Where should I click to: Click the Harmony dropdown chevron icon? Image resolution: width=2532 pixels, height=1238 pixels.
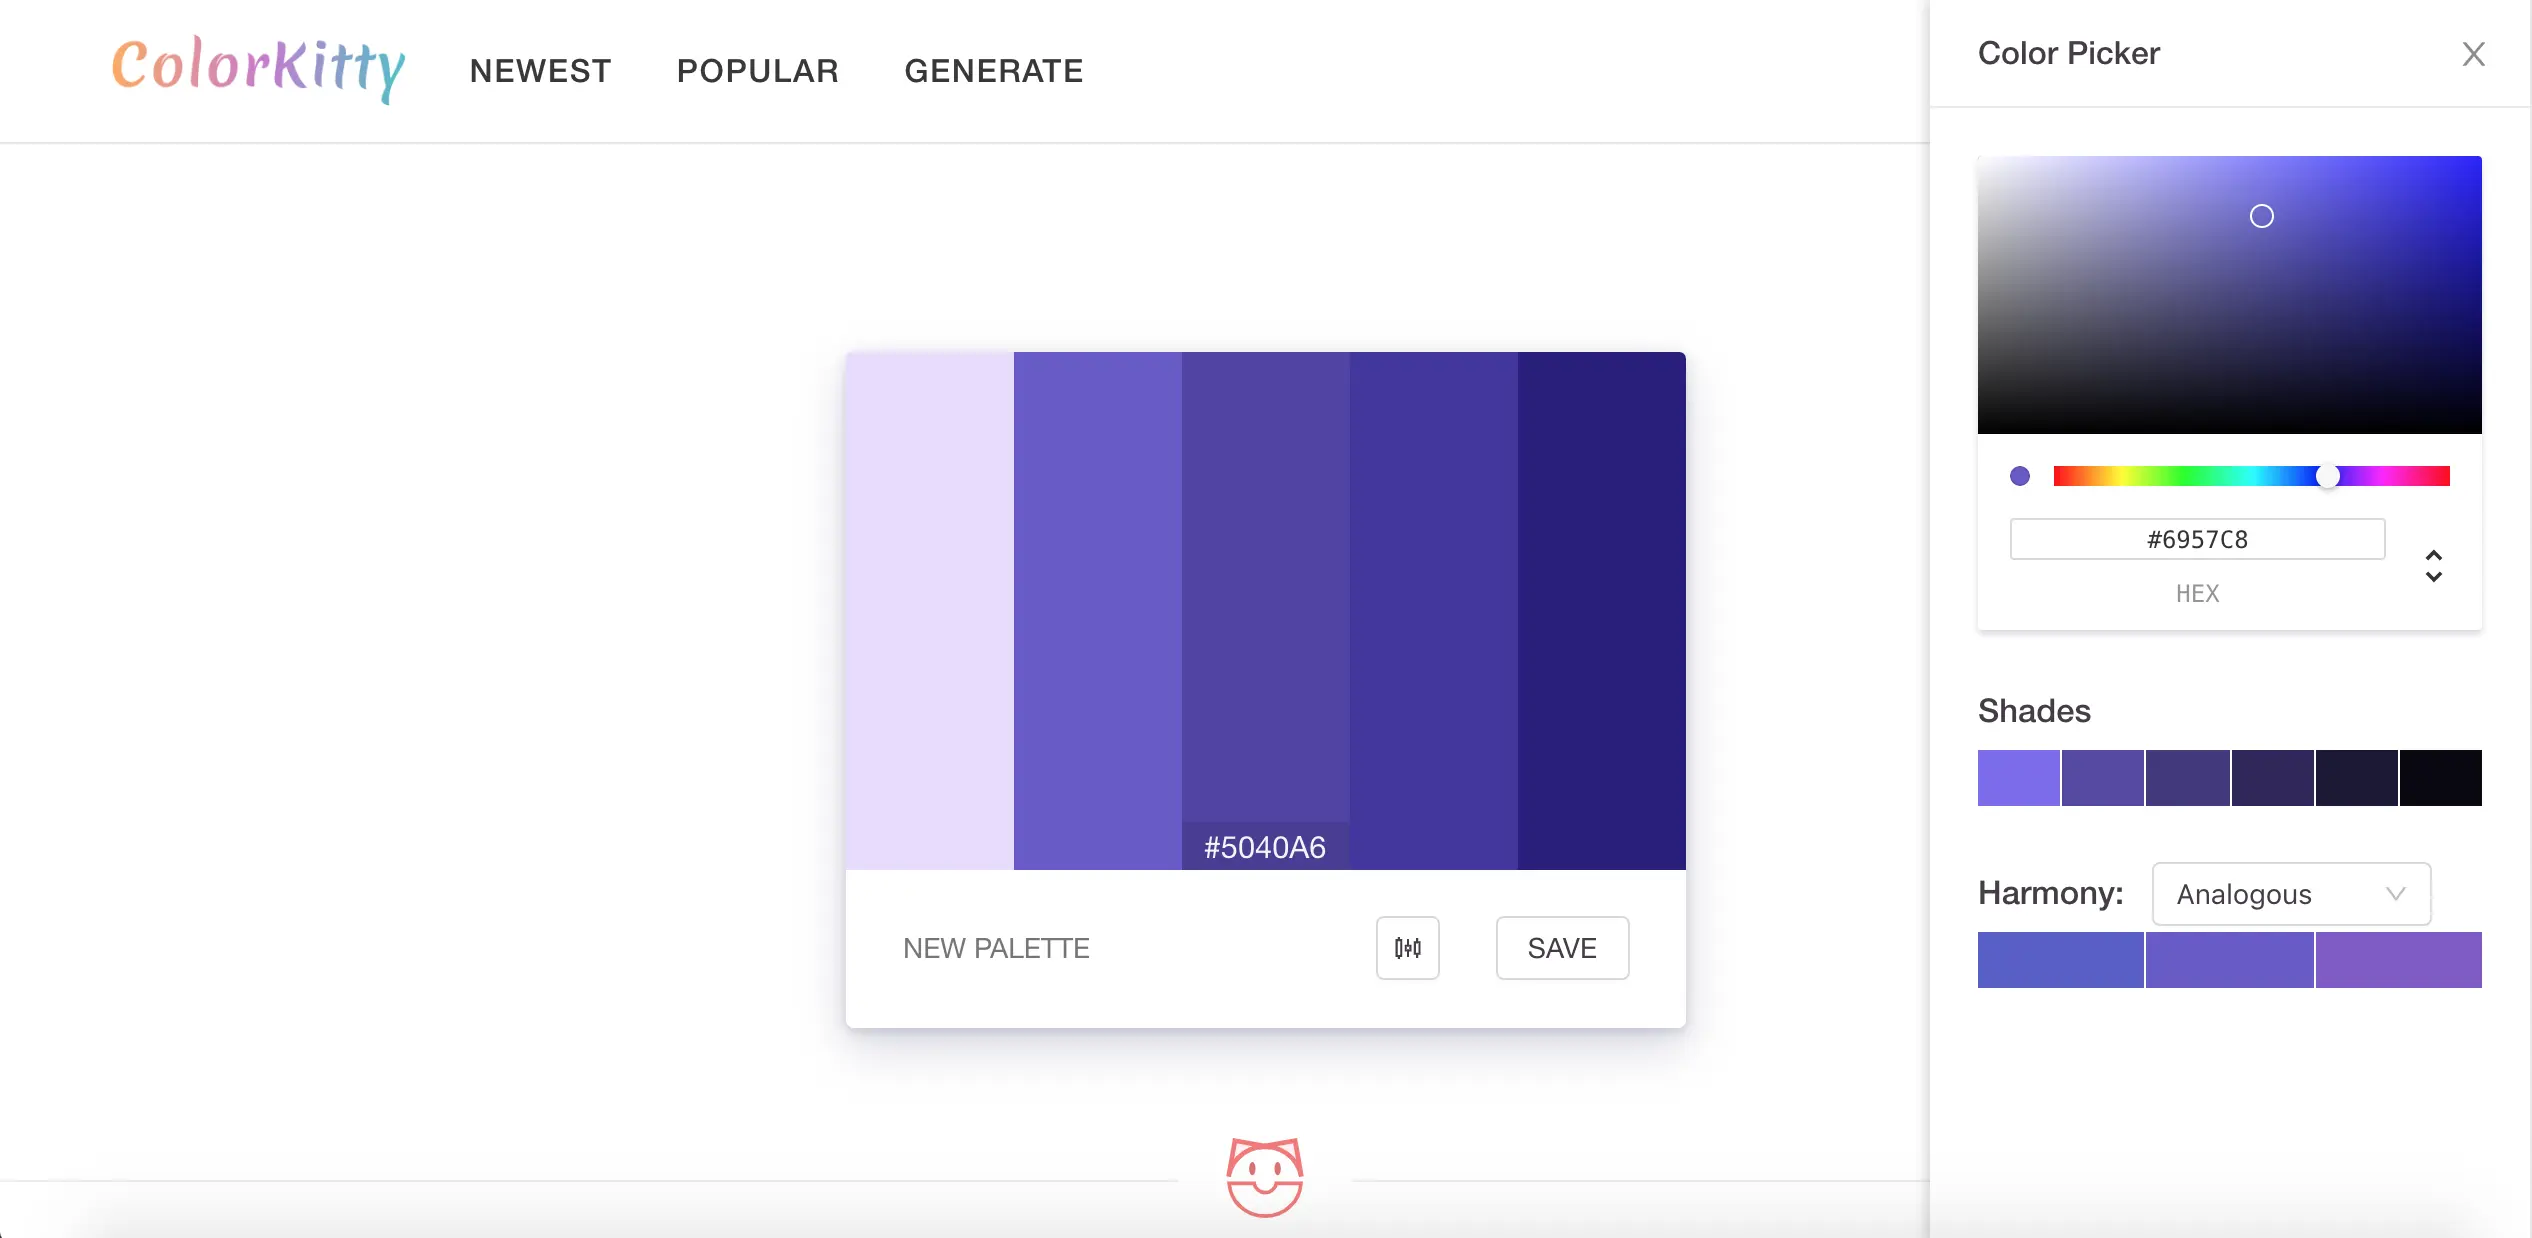pyautogui.click(x=2397, y=894)
